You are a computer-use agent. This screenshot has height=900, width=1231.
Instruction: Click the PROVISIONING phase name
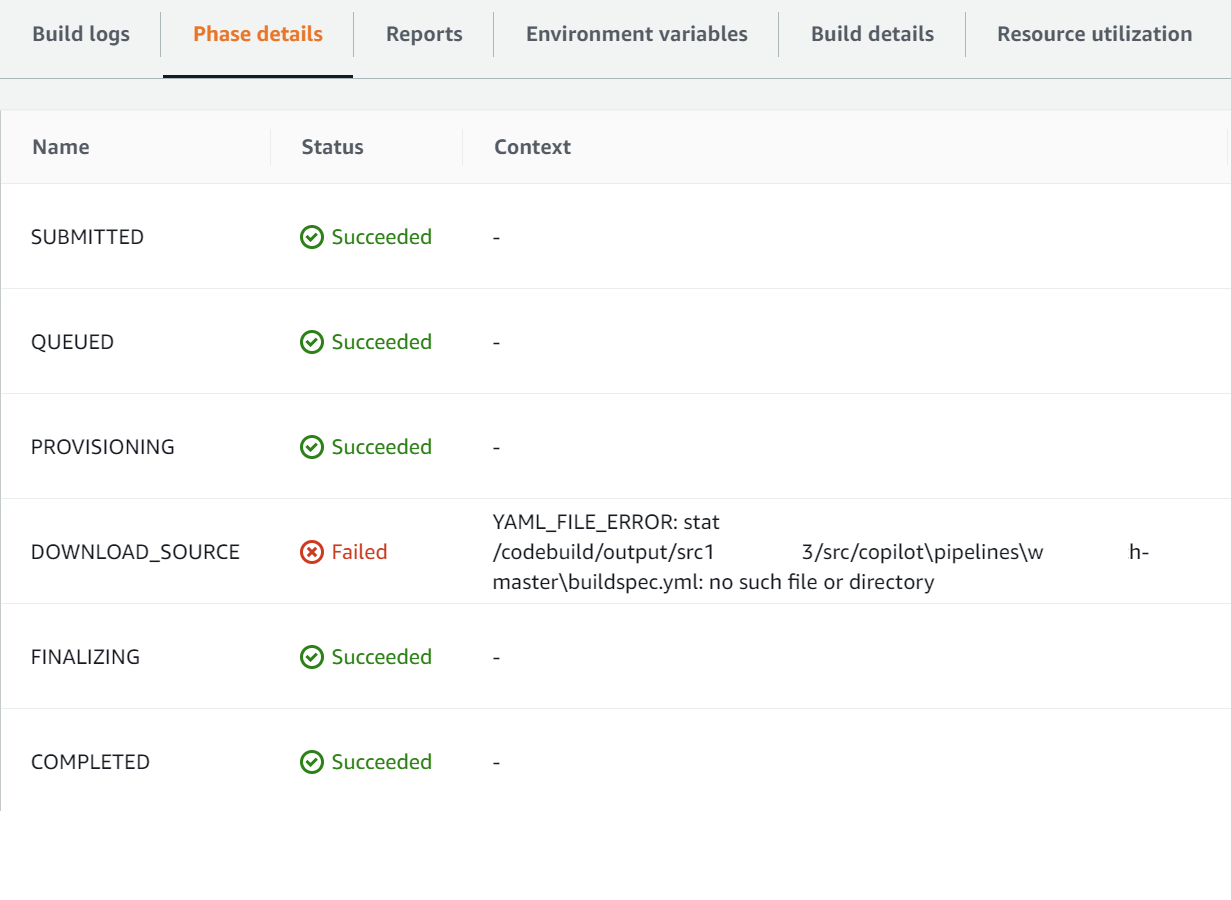103,447
